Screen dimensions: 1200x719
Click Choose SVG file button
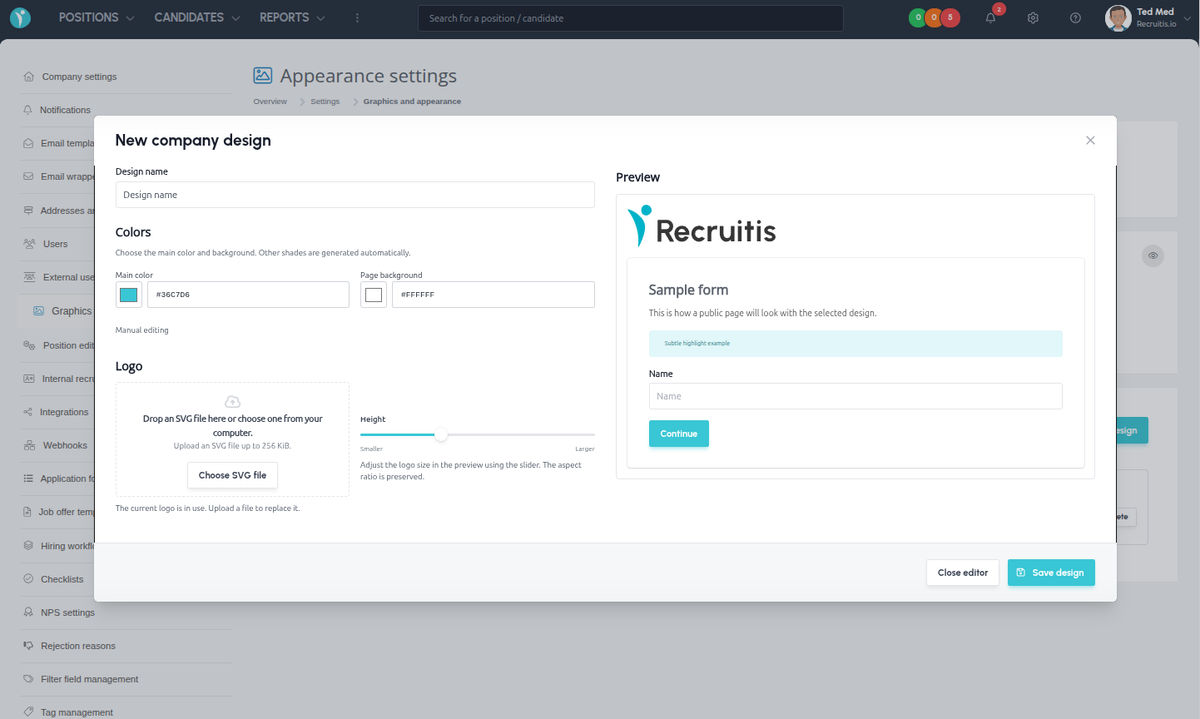(232, 475)
